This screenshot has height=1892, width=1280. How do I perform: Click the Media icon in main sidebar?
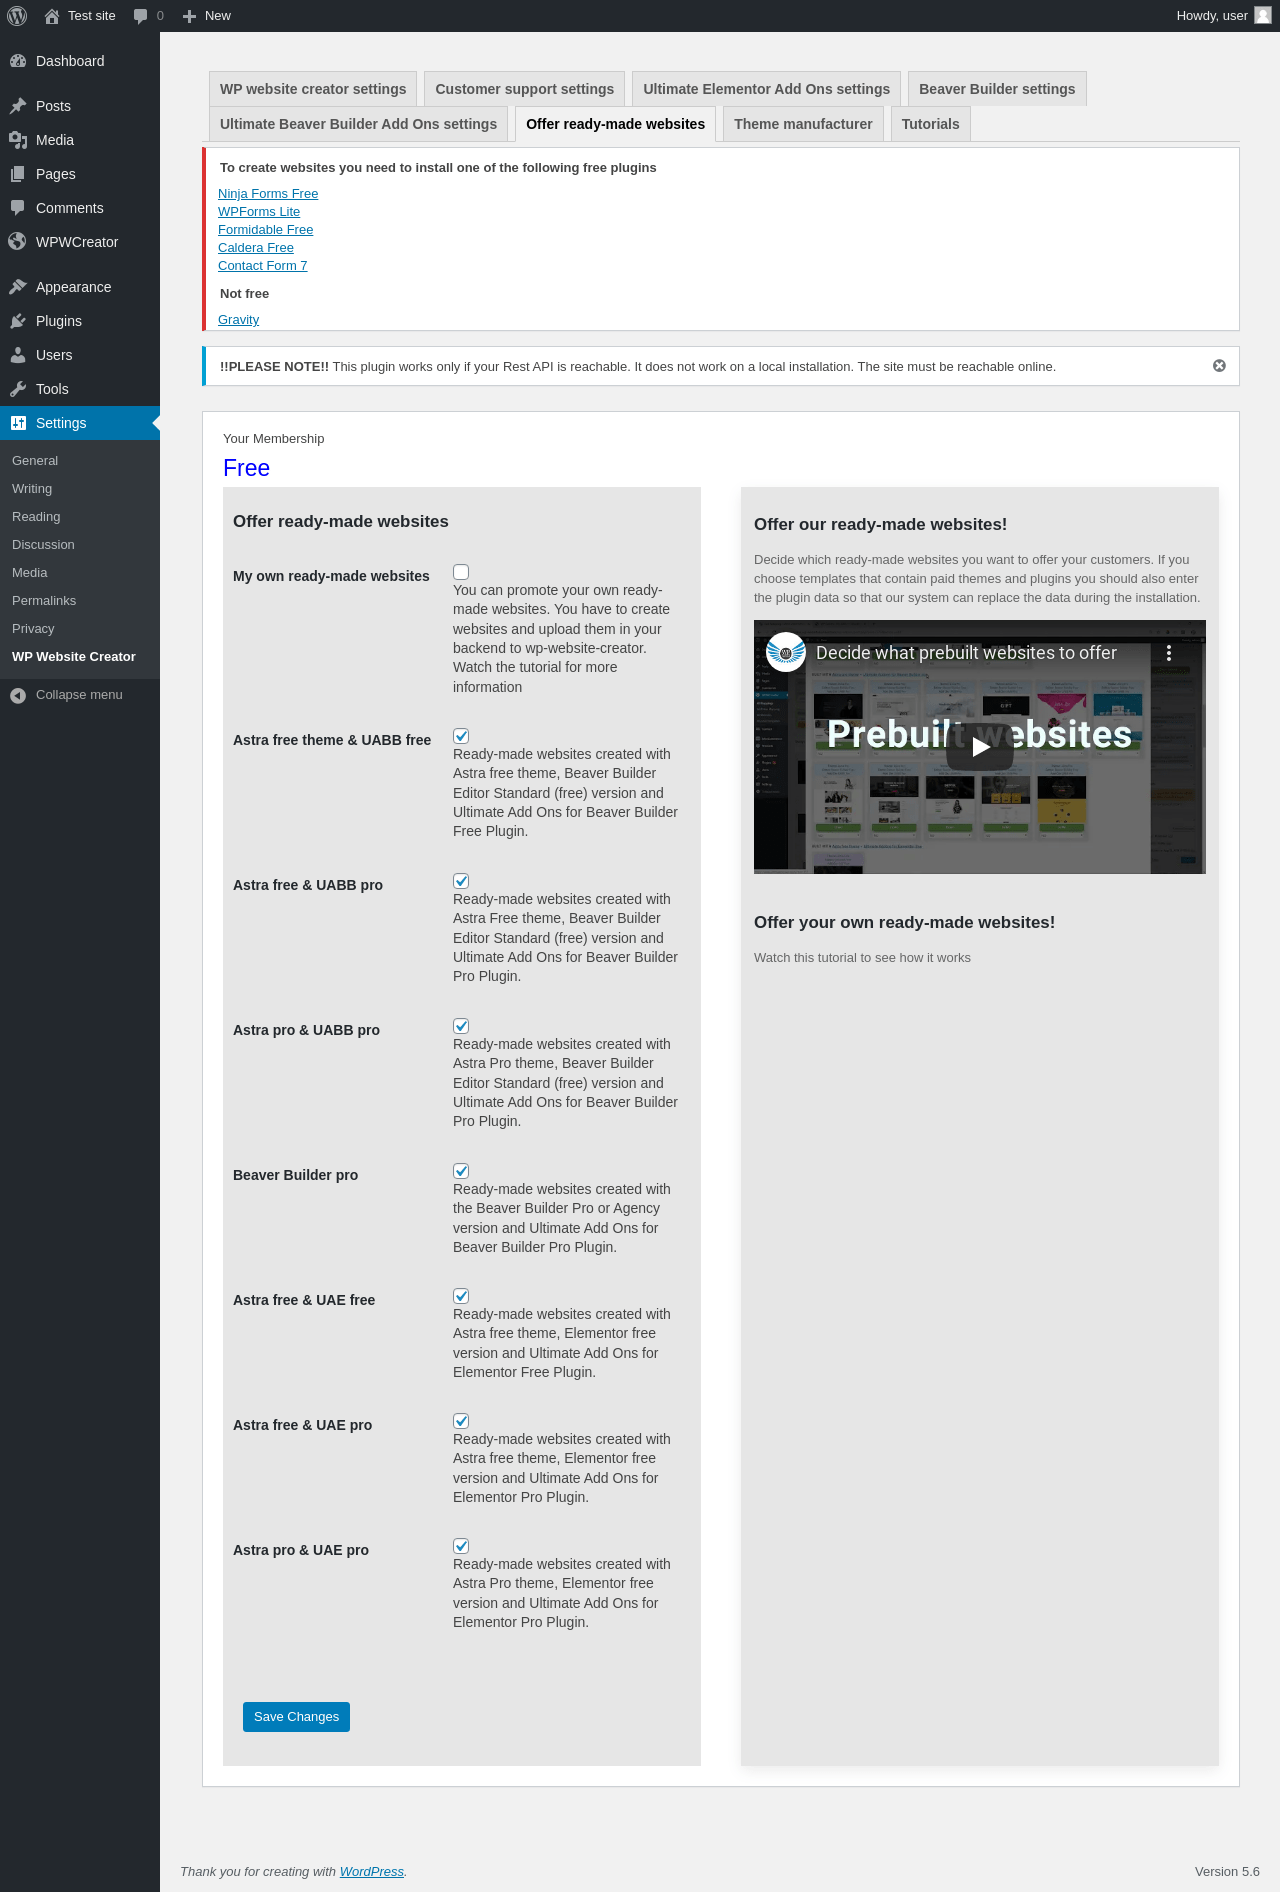click(x=18, y=140)
